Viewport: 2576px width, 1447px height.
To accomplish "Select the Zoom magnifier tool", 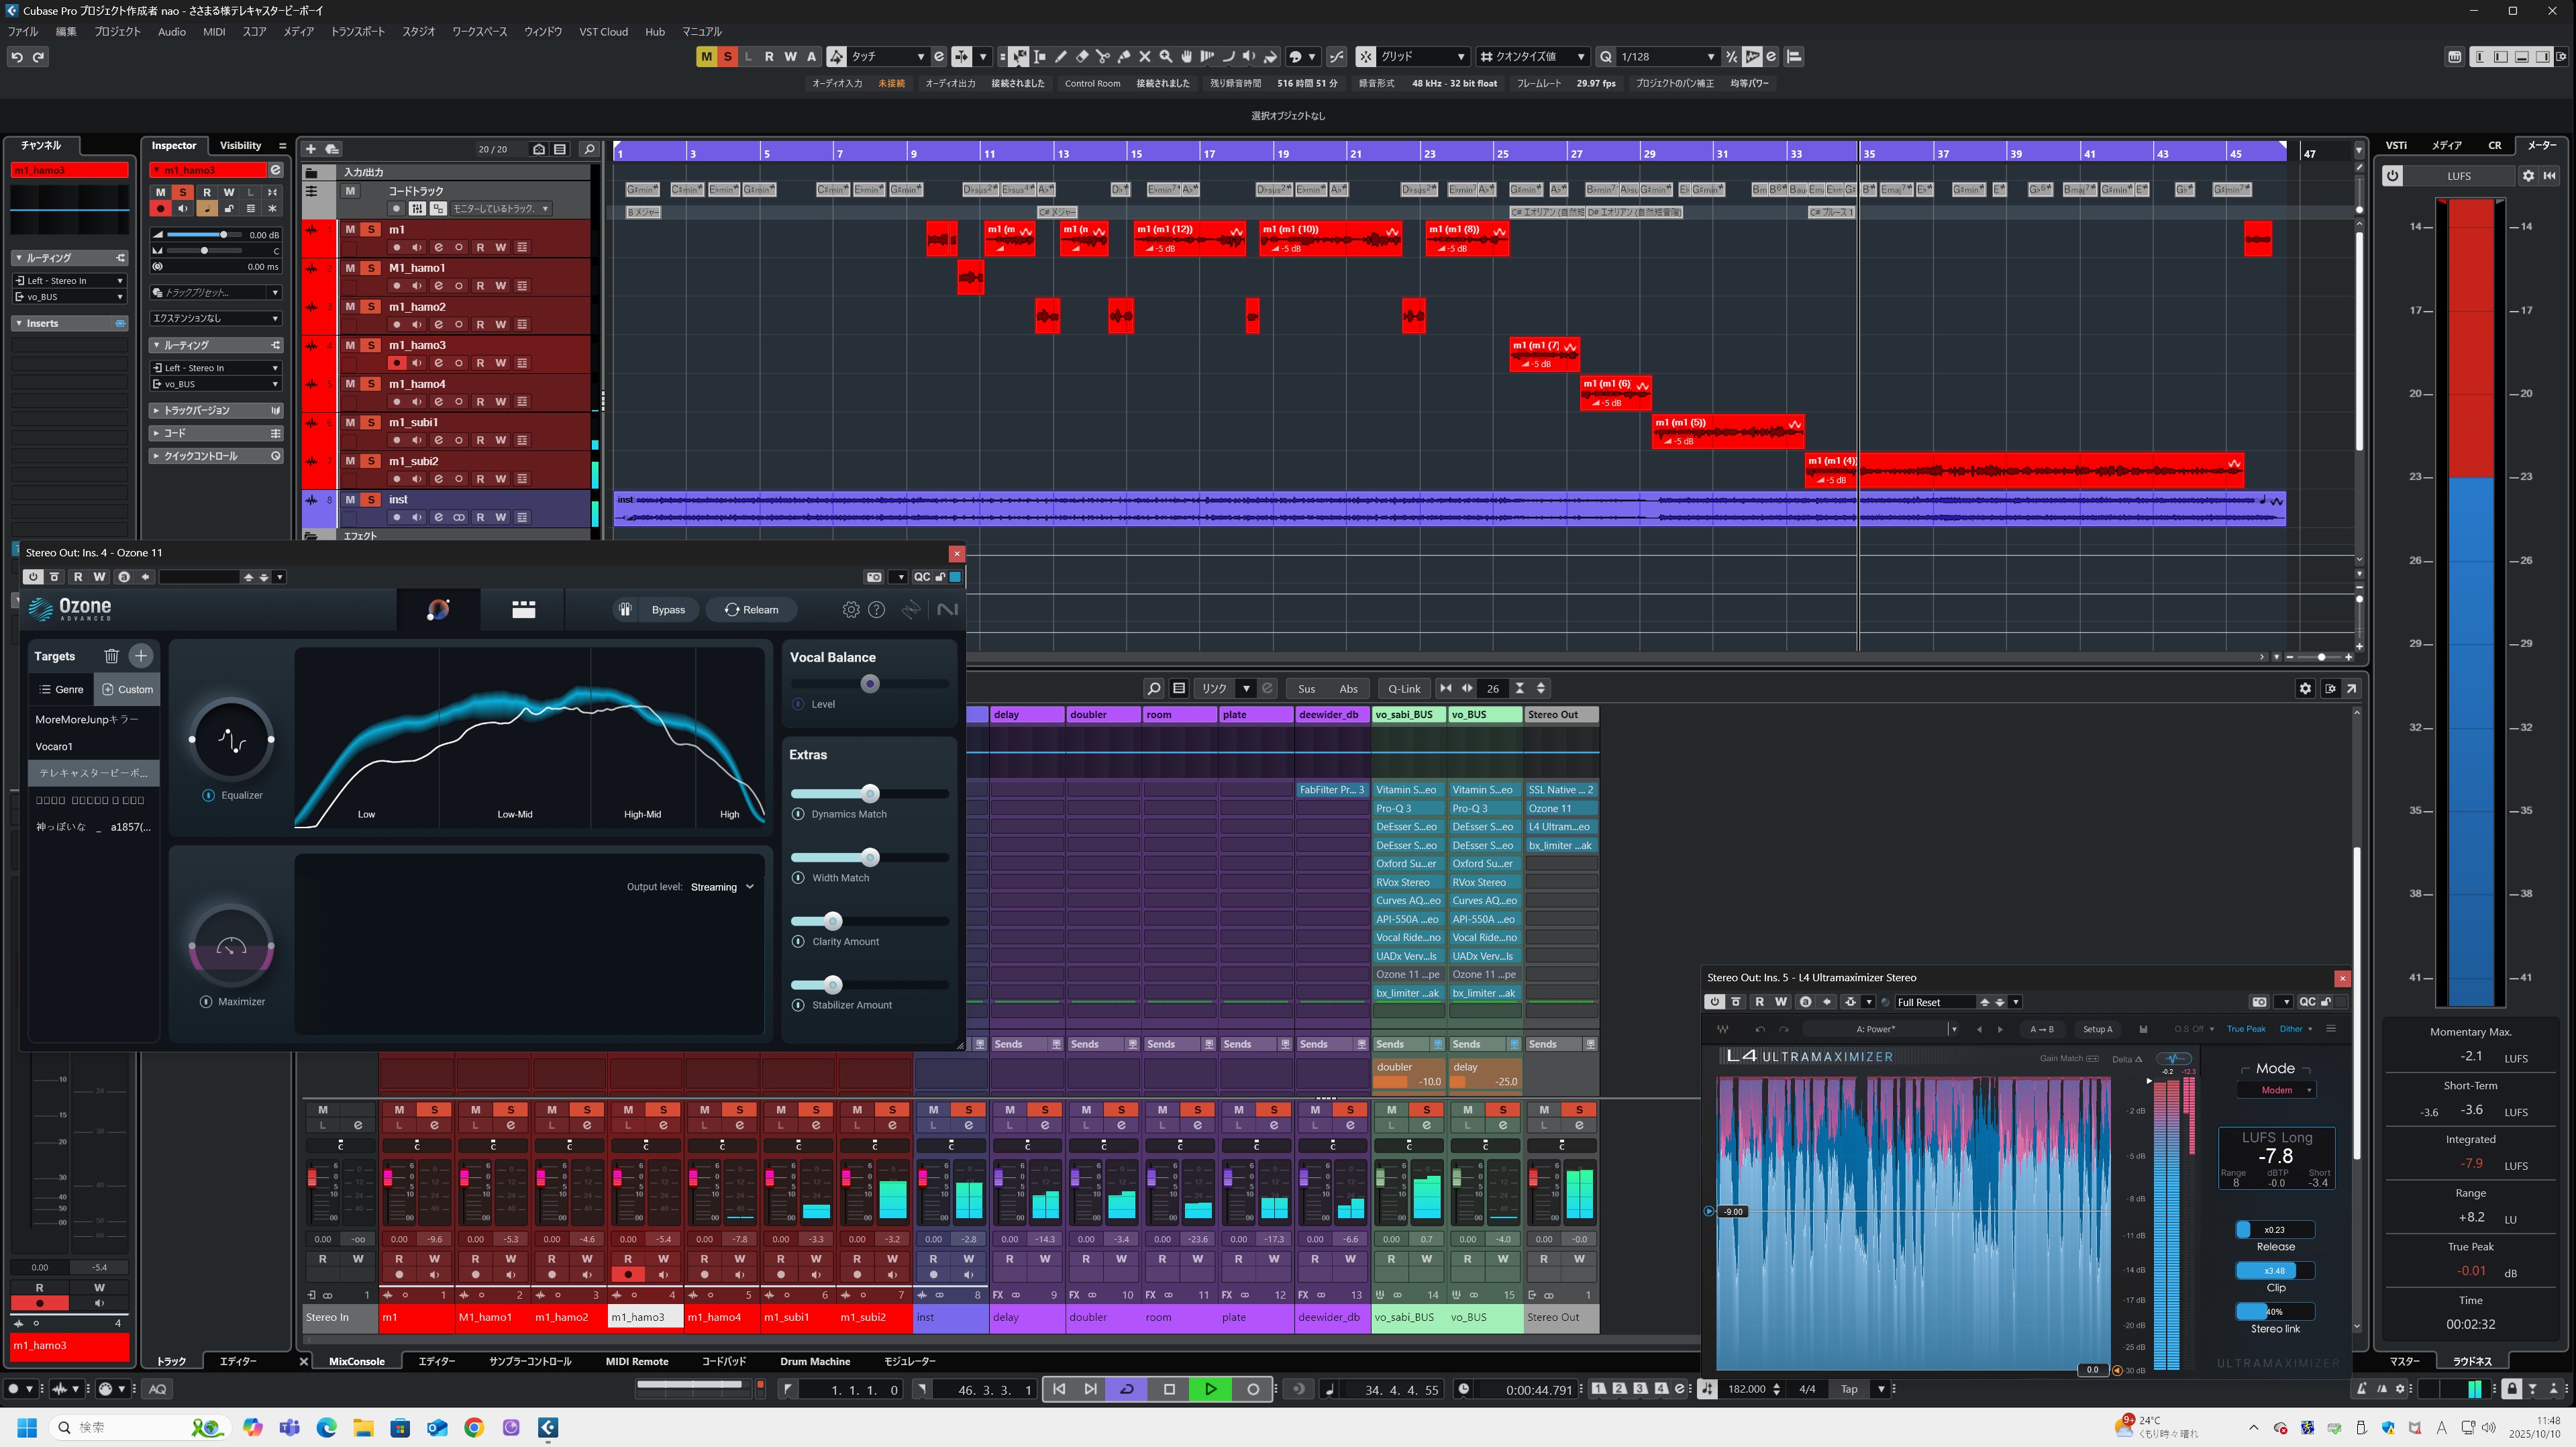I will point(1166,57).
